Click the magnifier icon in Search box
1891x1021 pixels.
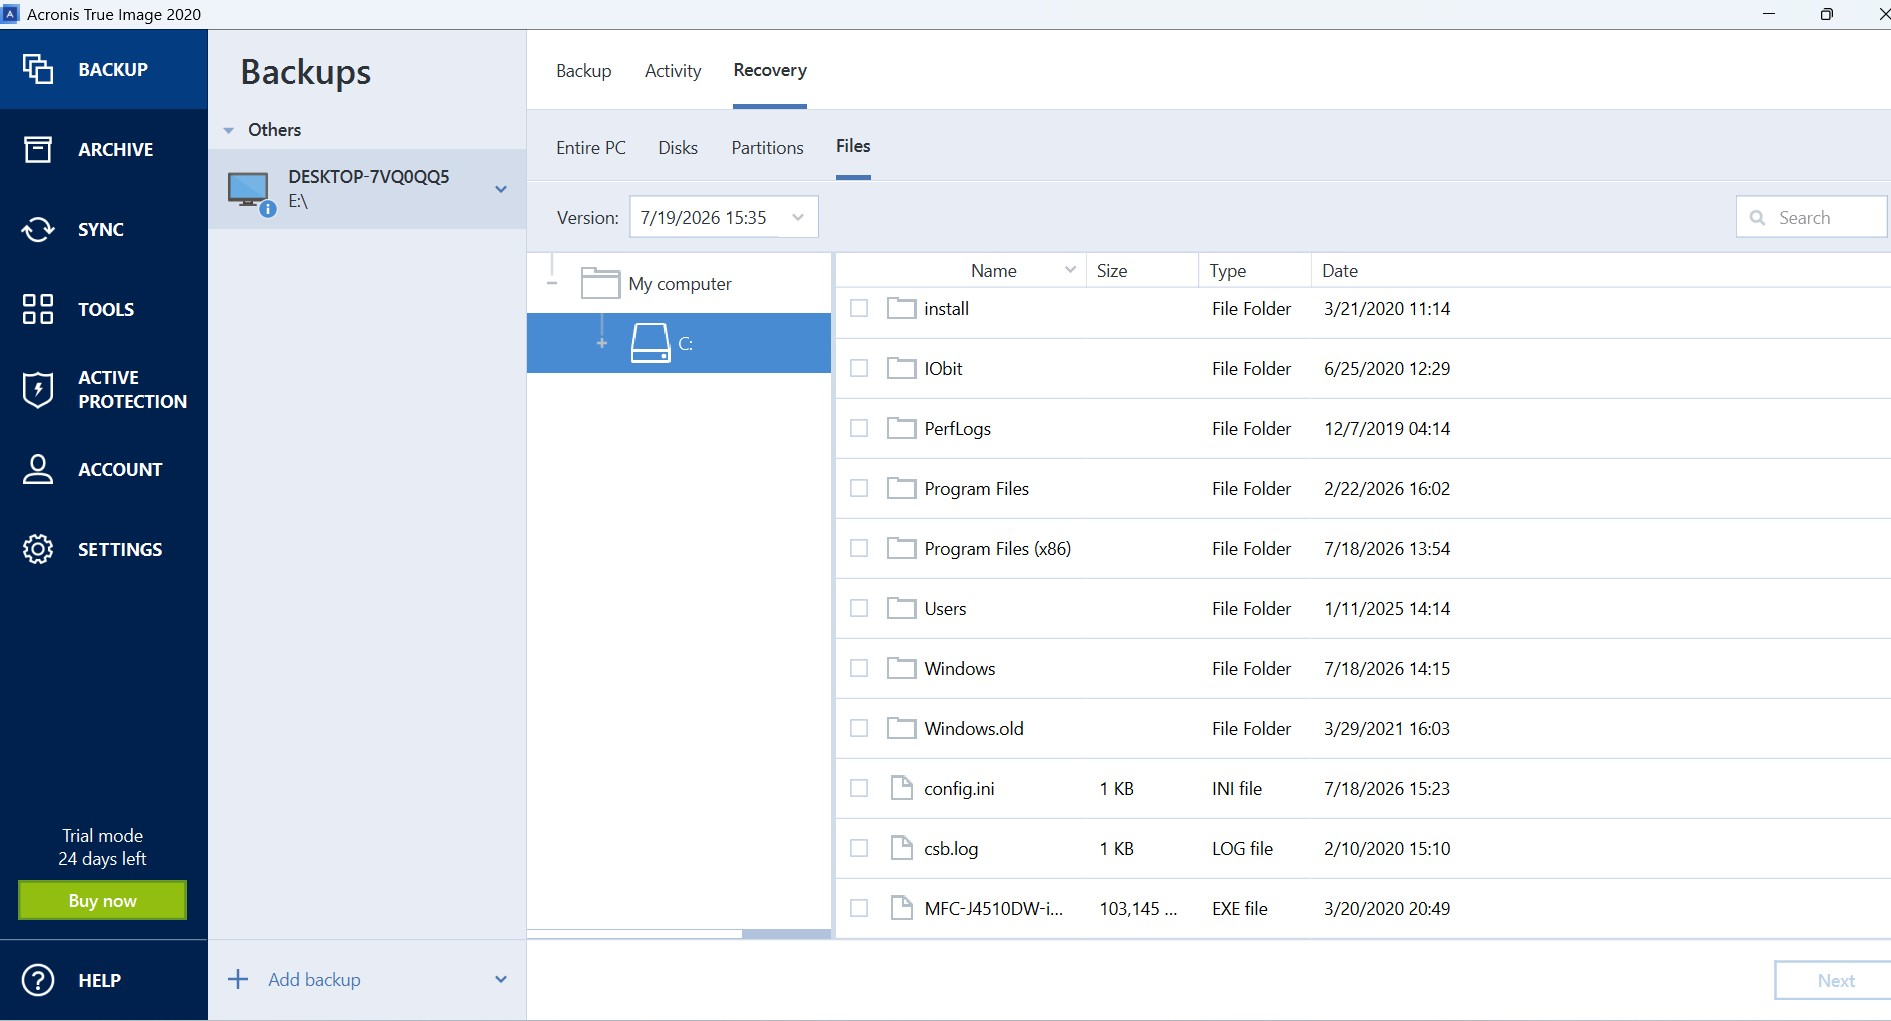click(x=1757, y=218)
